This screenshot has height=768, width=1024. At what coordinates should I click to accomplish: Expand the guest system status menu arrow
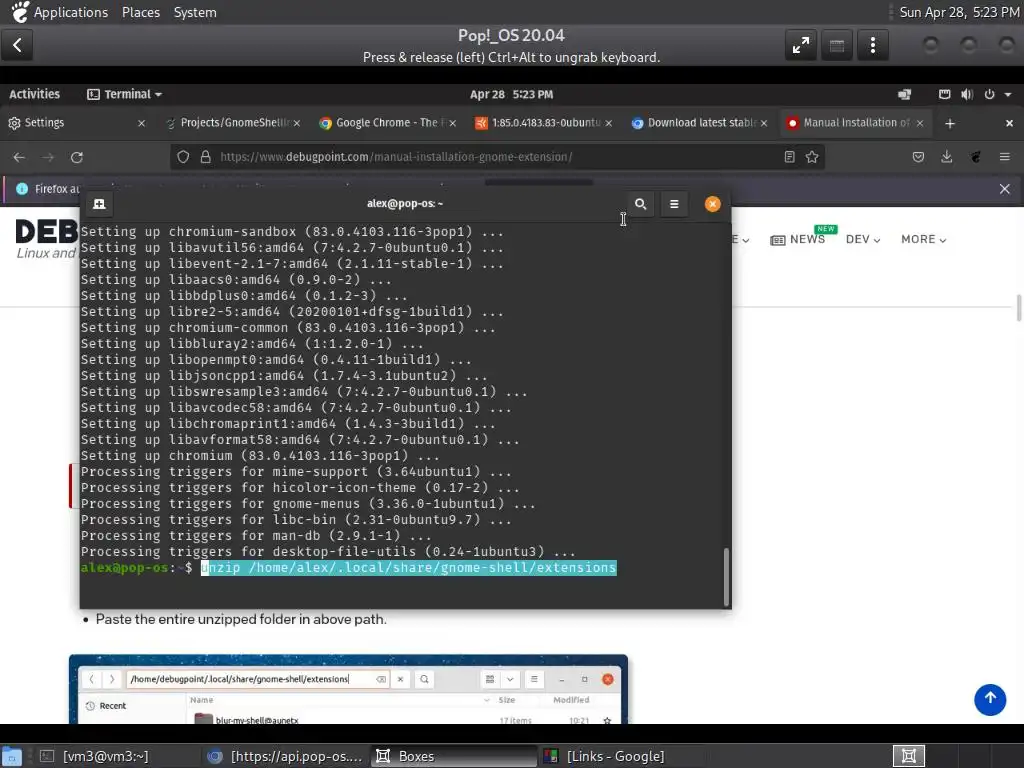(1008, 95)
